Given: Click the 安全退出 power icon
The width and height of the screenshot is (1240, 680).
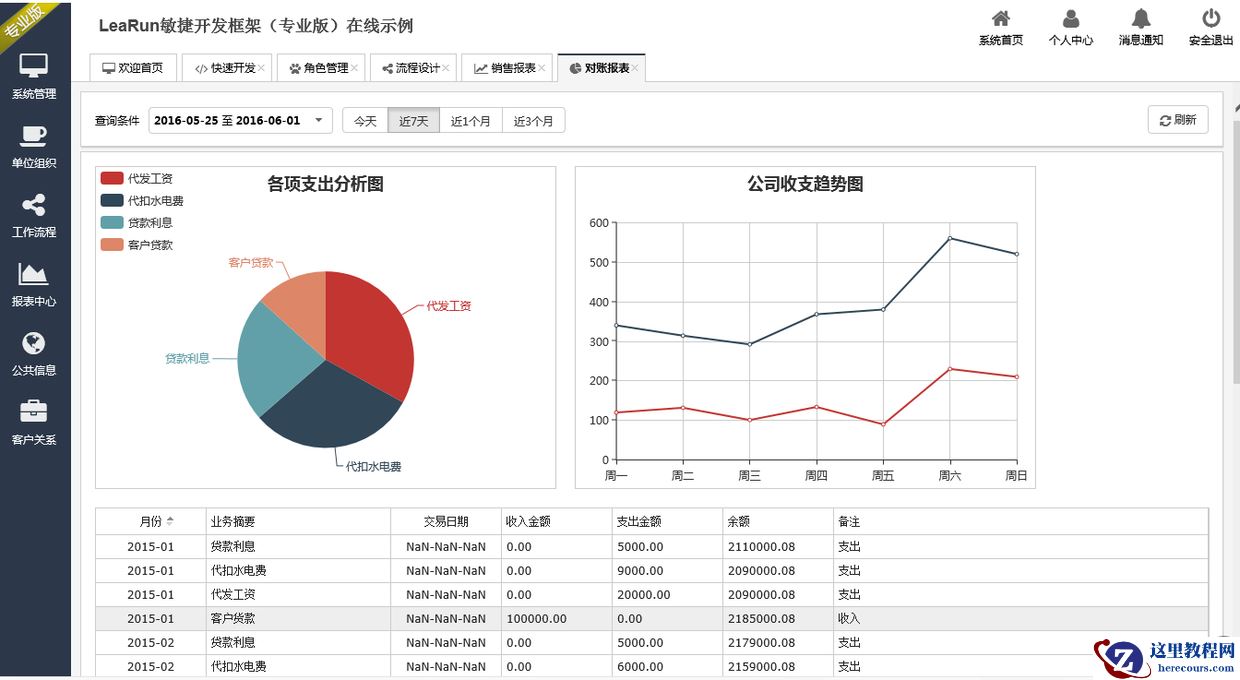Looking at the screenshot, I should click(x=1210, y=19).
